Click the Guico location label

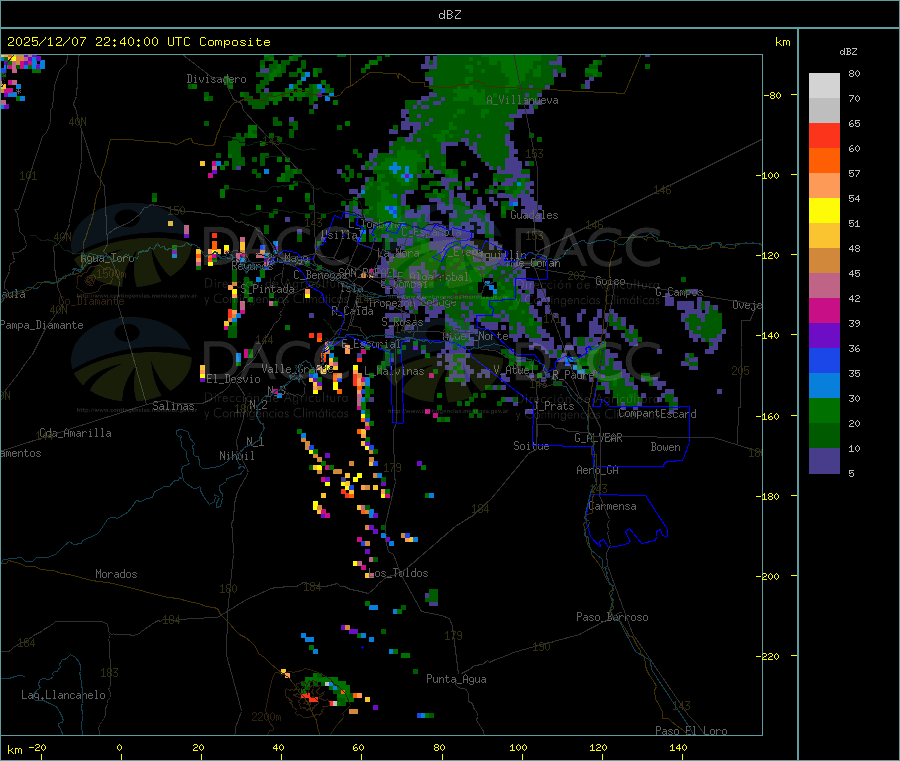click(x=610, y=281)
